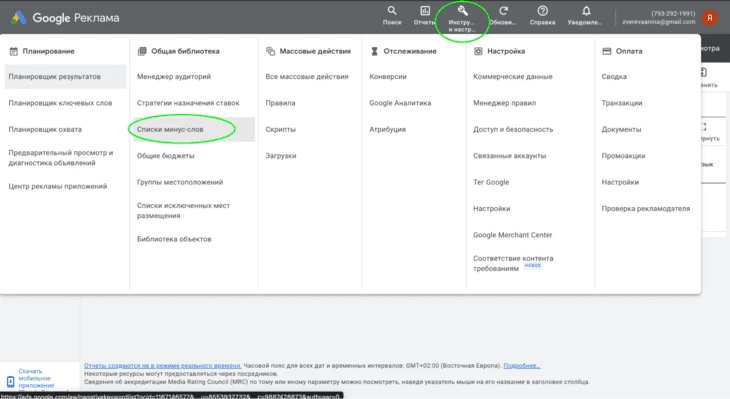Open Настройки in the Оплата column

coord(620,182)
